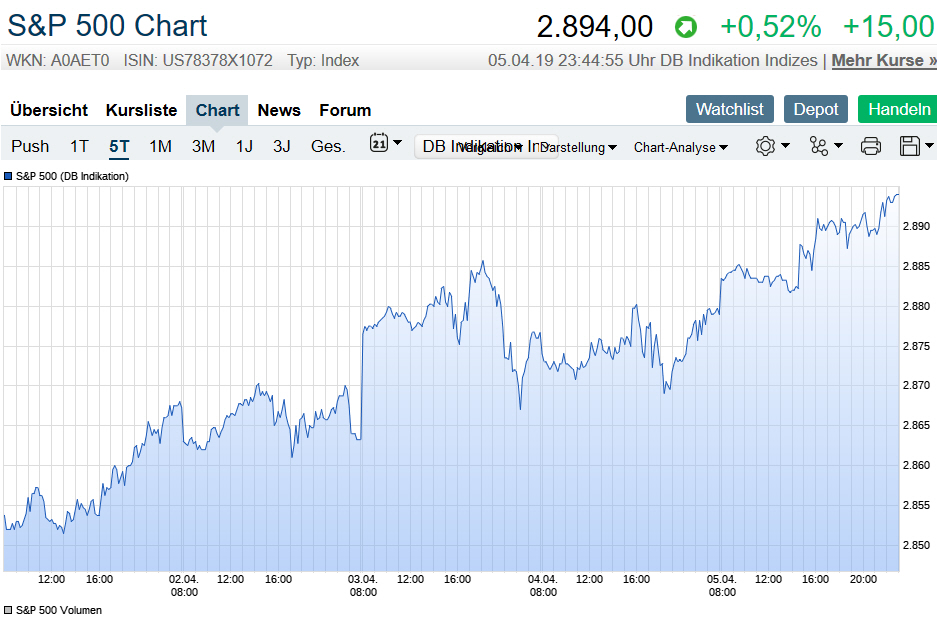Select the 3J time range
This screenshot has width=937, height=619.
[x=281, y=146]
